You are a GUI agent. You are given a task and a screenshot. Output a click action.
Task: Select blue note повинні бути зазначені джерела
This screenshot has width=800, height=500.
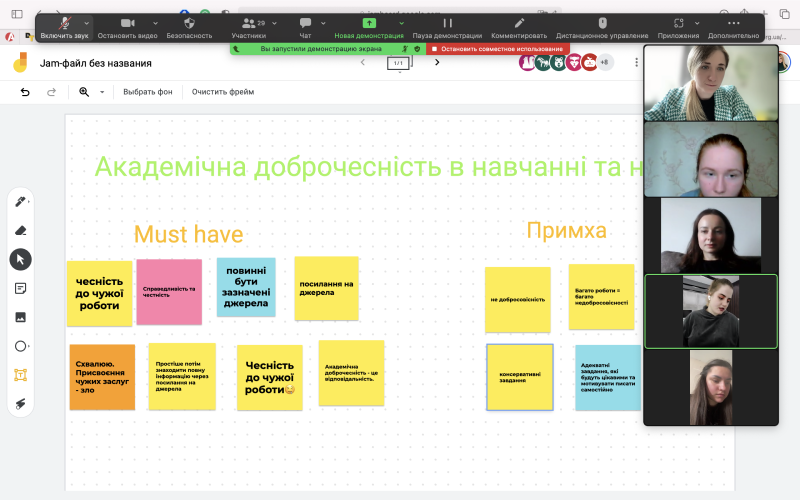point(246,287)
